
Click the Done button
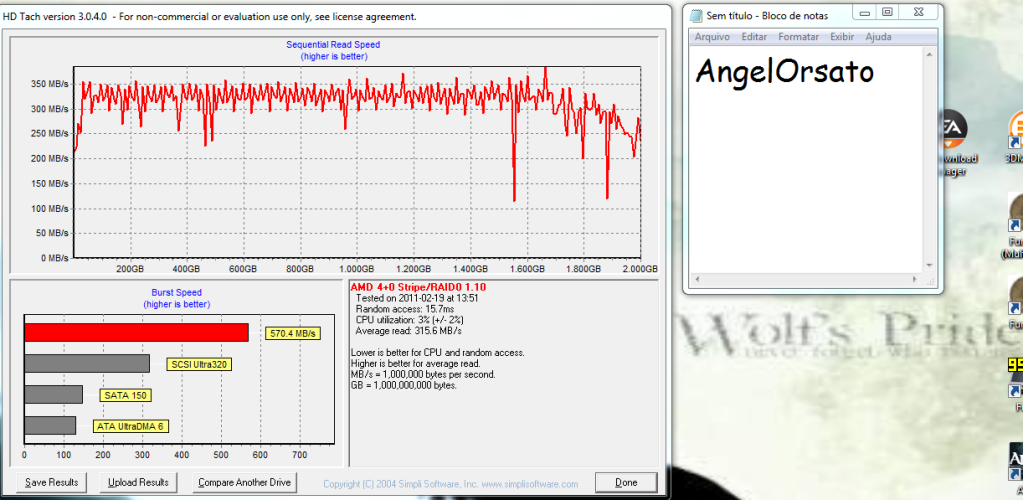626,482
